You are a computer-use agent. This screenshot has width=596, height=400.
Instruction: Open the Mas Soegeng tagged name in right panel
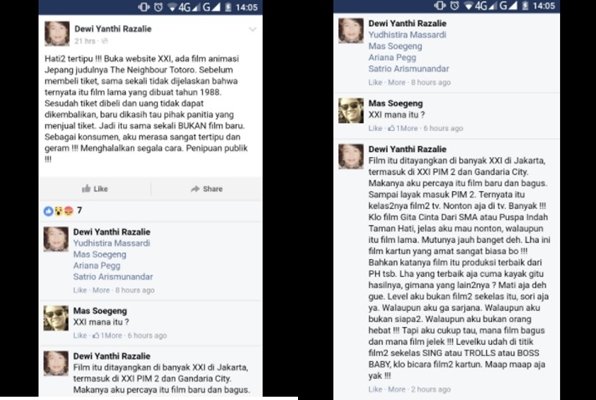tap(395, 46)
